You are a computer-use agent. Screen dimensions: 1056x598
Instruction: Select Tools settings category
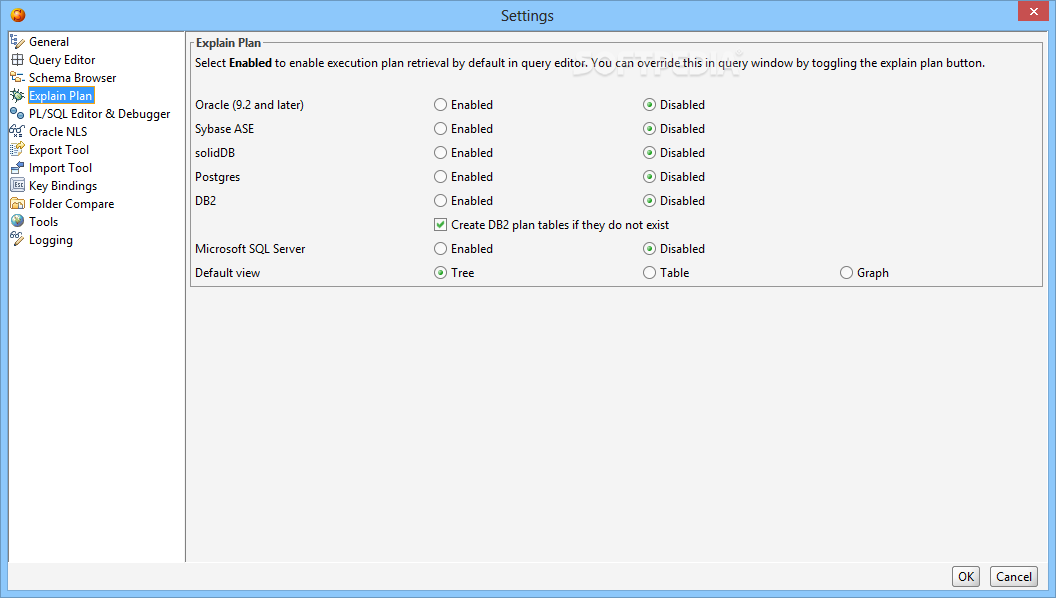(x=43, y=222)
